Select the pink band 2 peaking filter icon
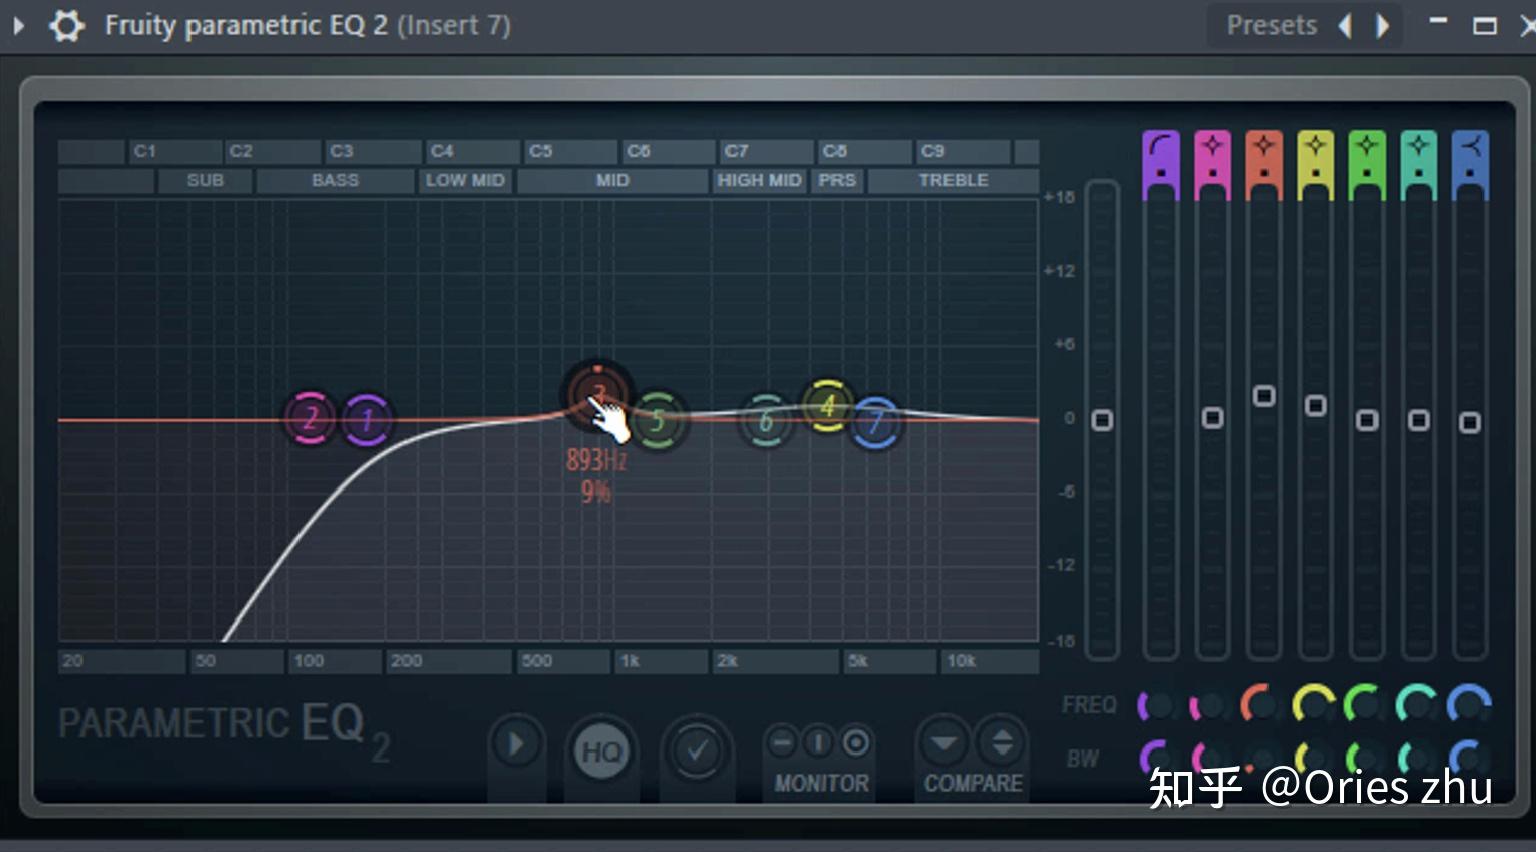This screenshot has width=1536, height=852. click(1212, 160)
